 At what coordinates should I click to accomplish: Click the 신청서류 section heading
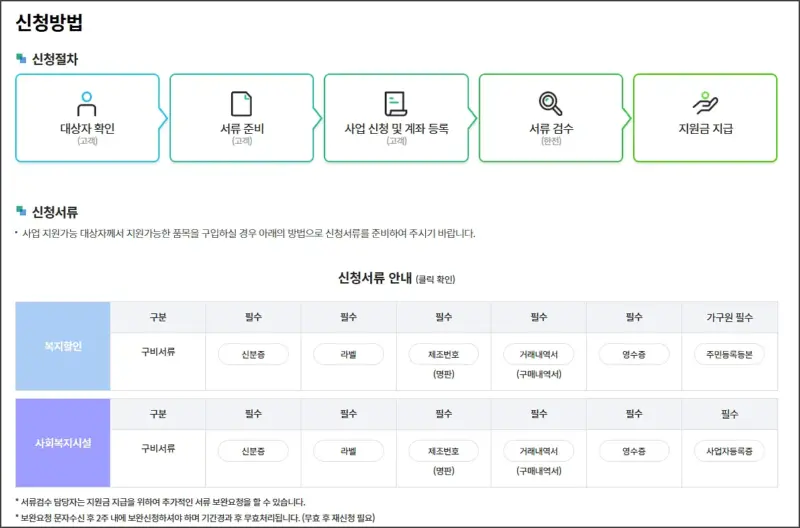click(x=55, y=212)
